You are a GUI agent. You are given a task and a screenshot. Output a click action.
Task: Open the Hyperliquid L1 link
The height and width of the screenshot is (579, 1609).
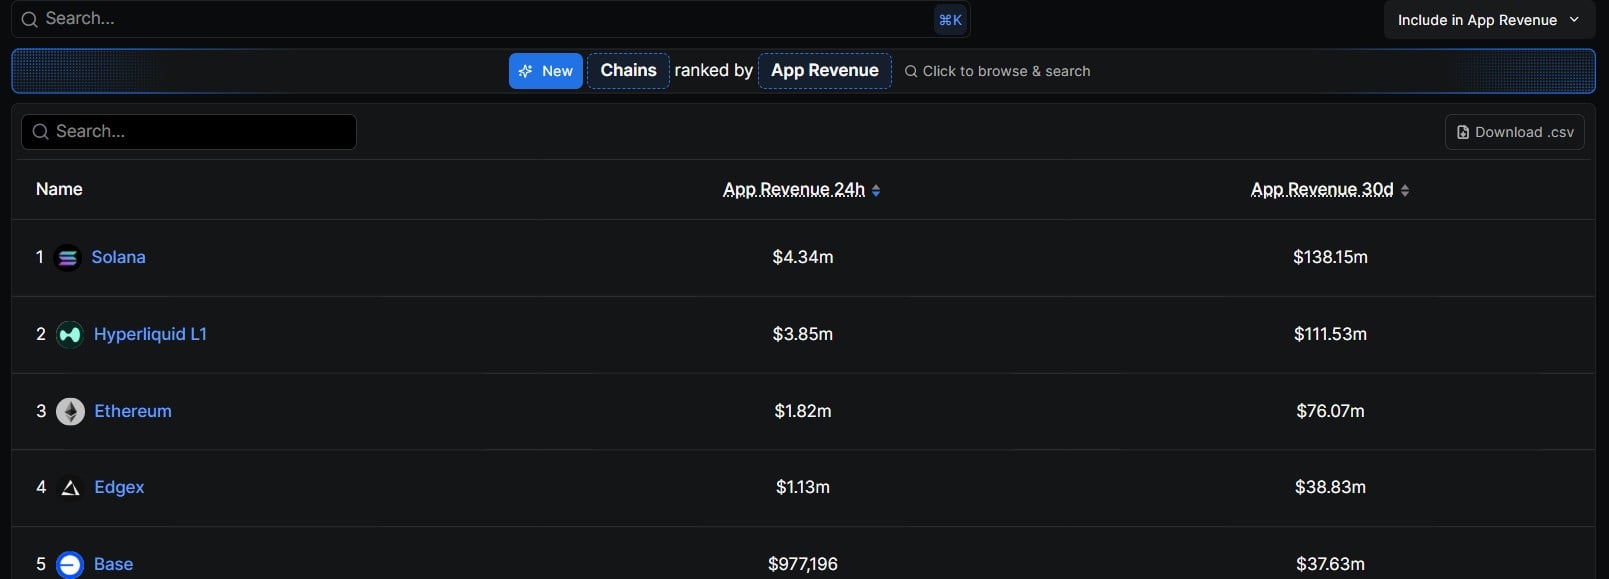[150, 334]
